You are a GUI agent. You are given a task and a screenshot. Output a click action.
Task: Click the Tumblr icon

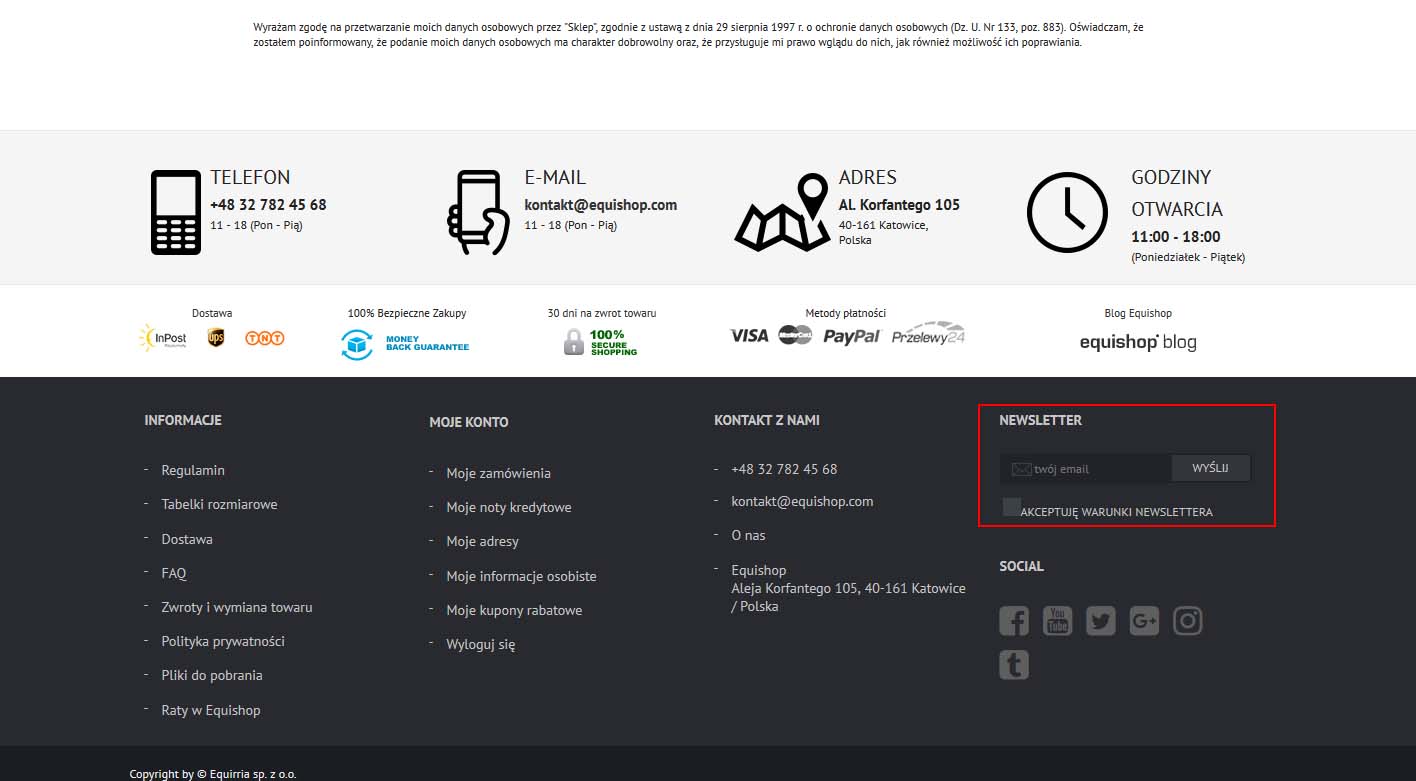[x=1013, y=664]
